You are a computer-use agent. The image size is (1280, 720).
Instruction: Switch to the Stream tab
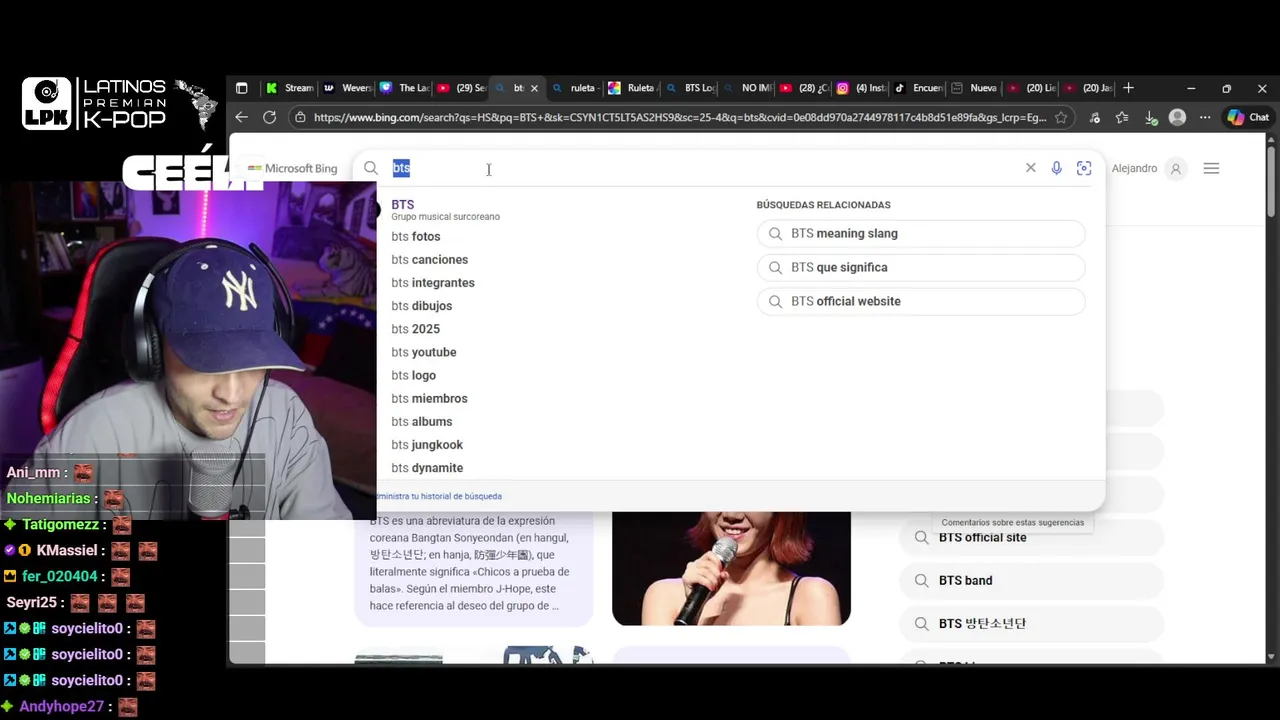(289, 88)
